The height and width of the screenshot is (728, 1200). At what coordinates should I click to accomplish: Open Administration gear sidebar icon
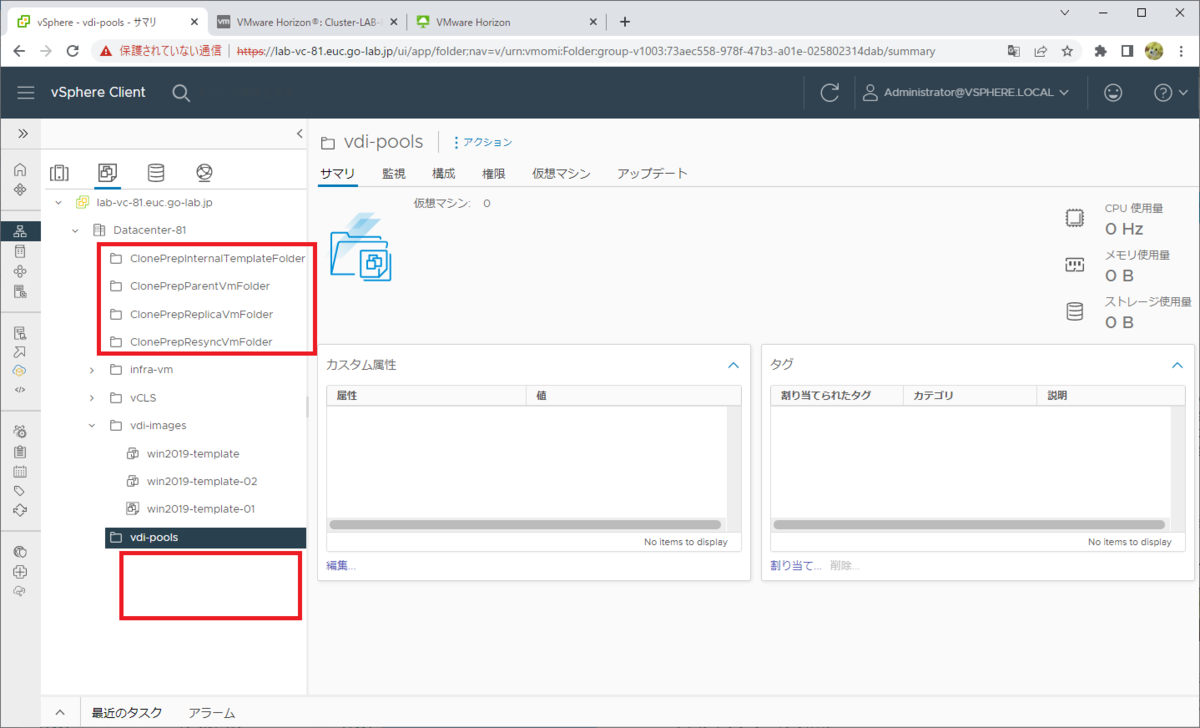tap(20, 432)
